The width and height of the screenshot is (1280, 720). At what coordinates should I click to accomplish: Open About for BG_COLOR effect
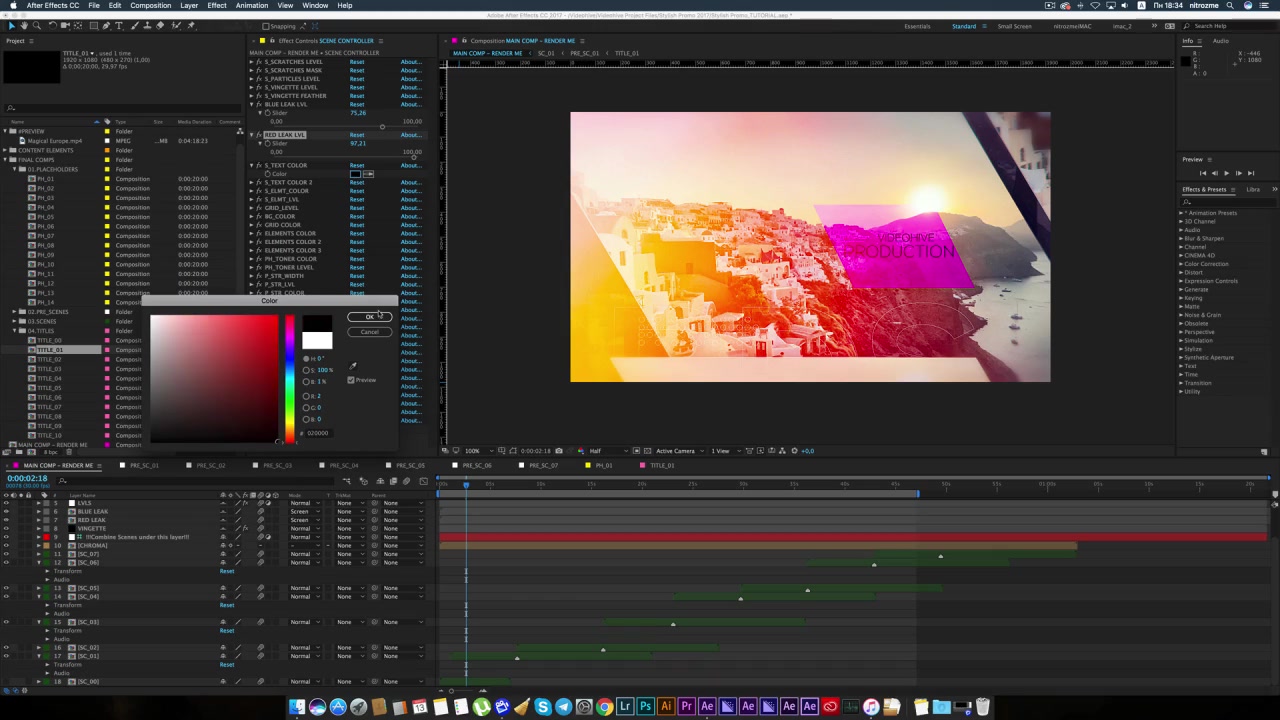pos(410,216)
